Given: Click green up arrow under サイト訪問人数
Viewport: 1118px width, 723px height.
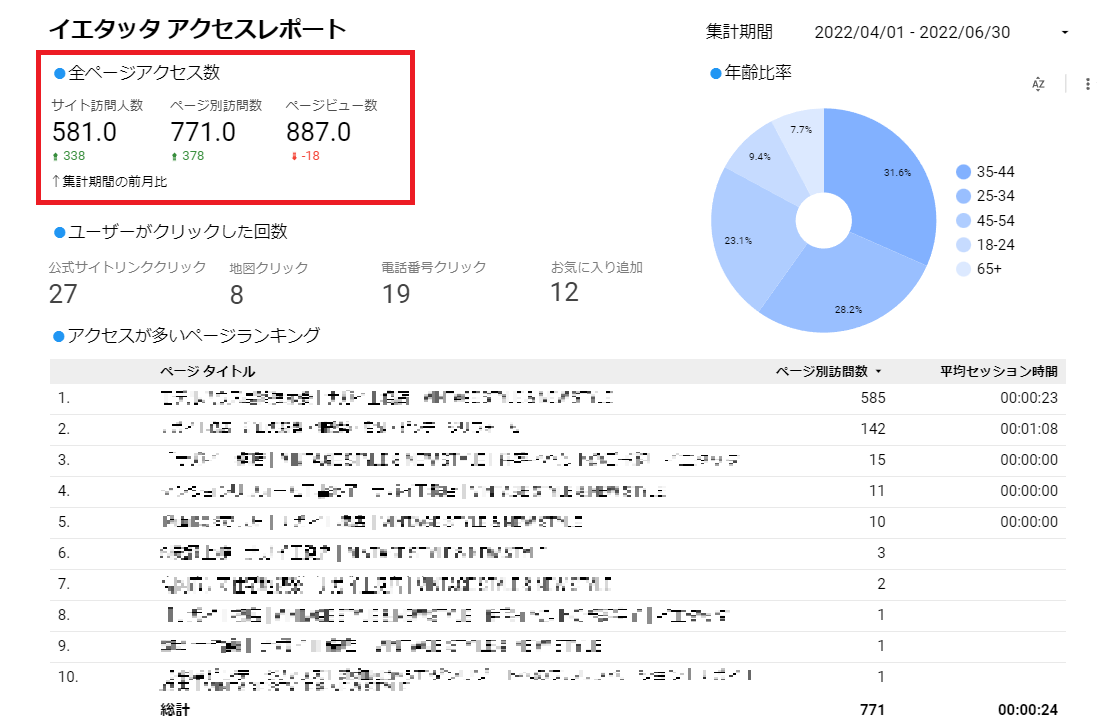Looking at the screenshot, I should tap(56, 156).
